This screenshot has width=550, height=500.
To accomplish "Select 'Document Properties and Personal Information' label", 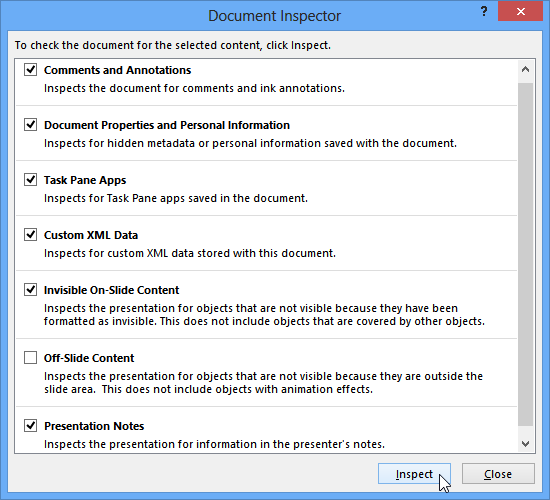I will (x=167, y=125).
